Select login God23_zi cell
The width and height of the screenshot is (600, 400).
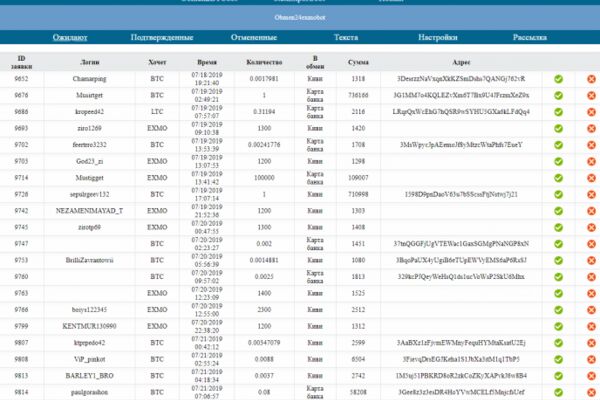pos(90,161)
